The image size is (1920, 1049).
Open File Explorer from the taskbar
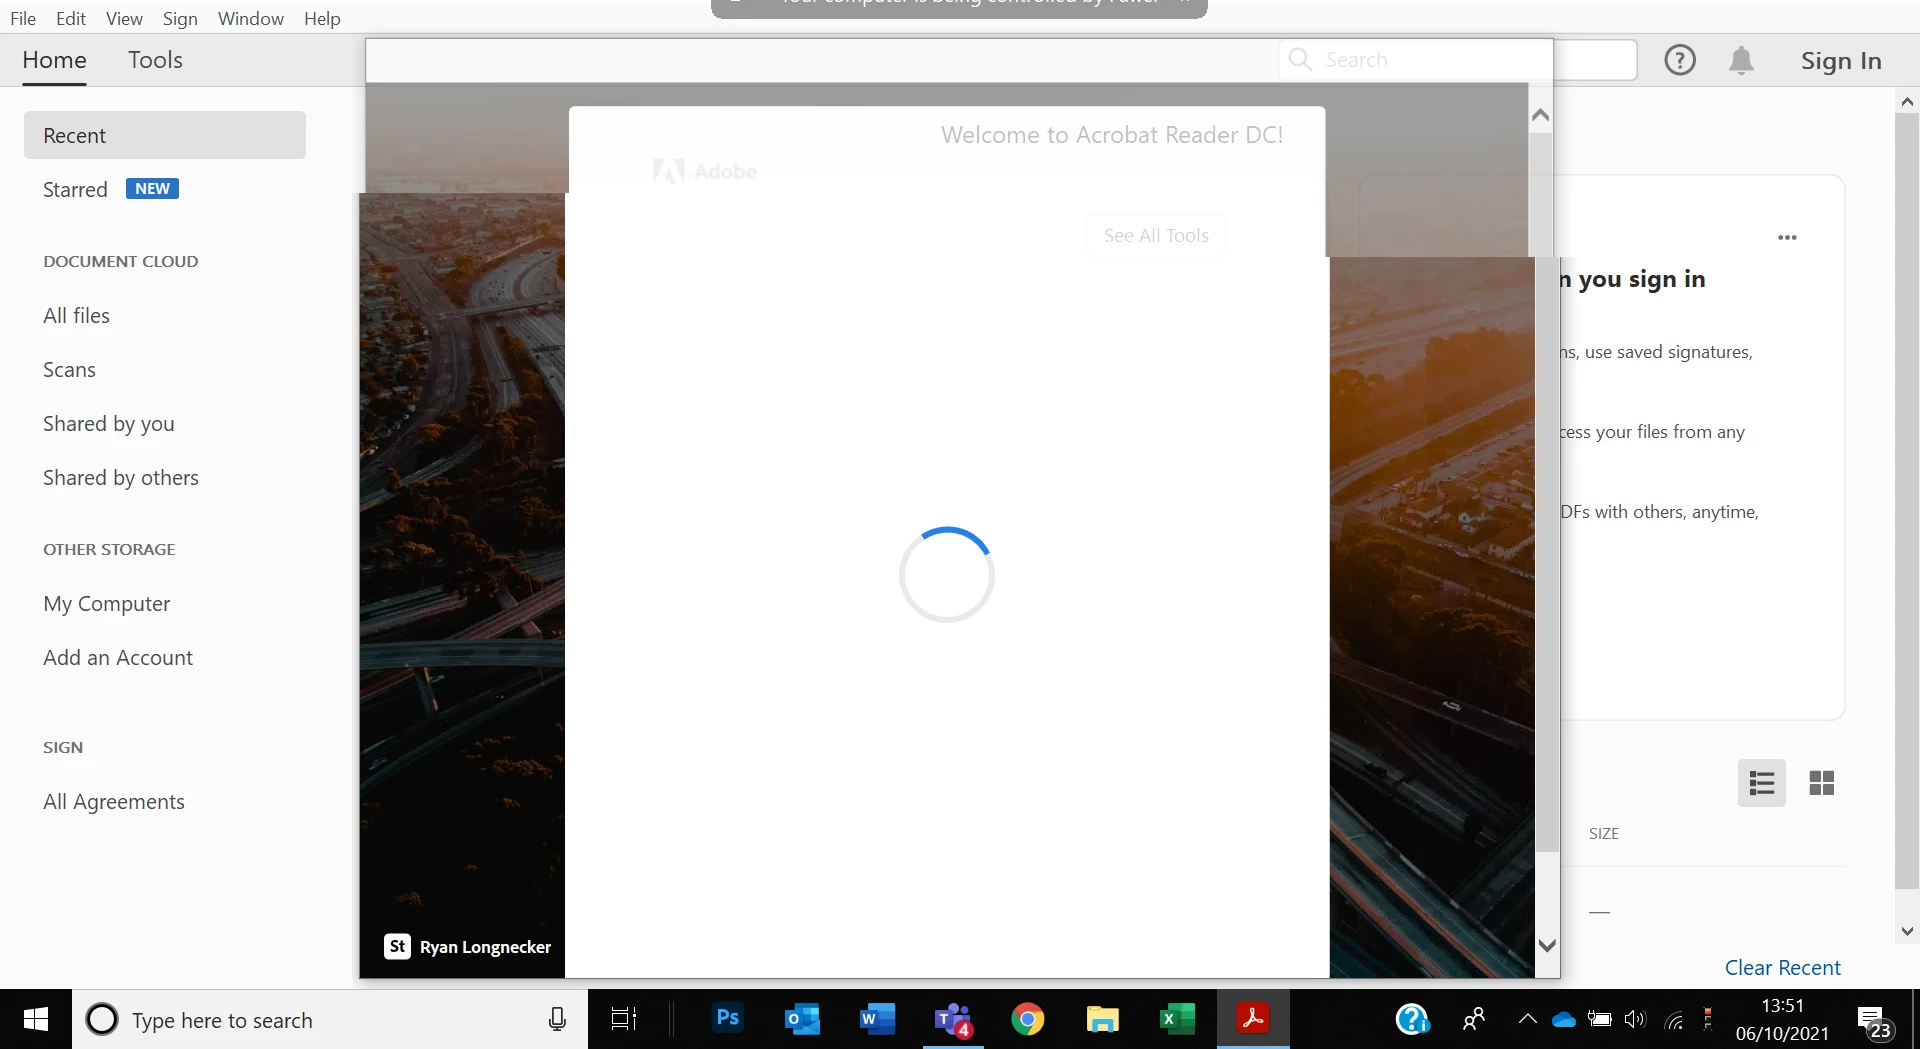(1102, 1019)
